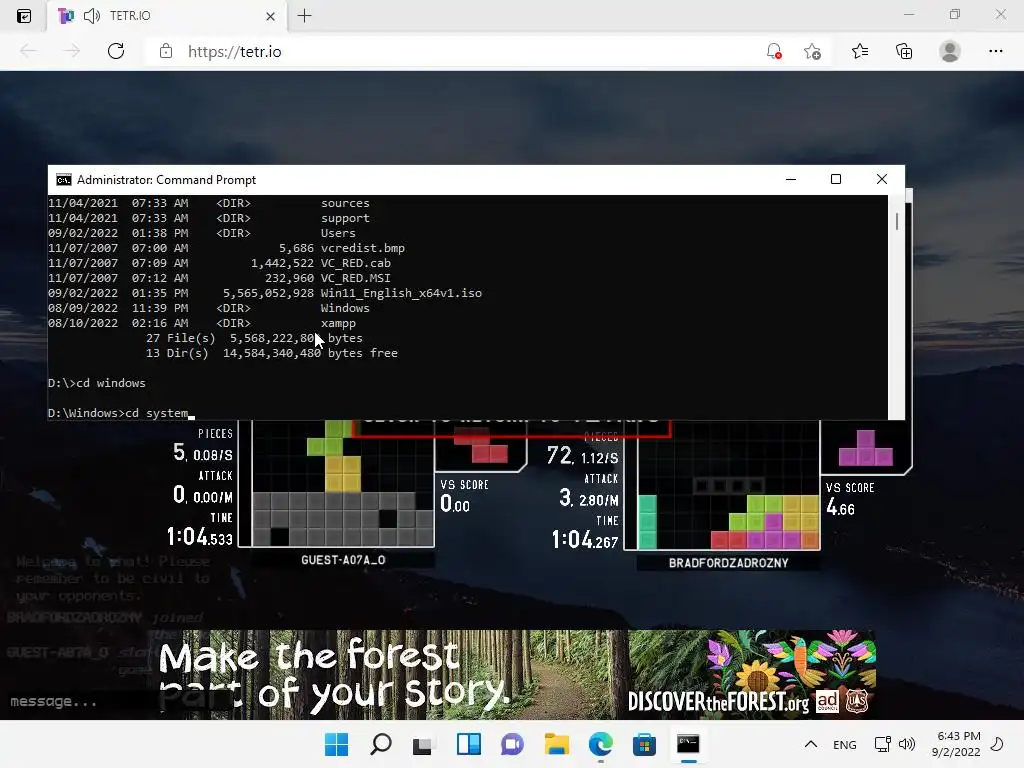Click VS SCORE 0.00 value
Screen dimensions: 1024x768
pos(455,504)
